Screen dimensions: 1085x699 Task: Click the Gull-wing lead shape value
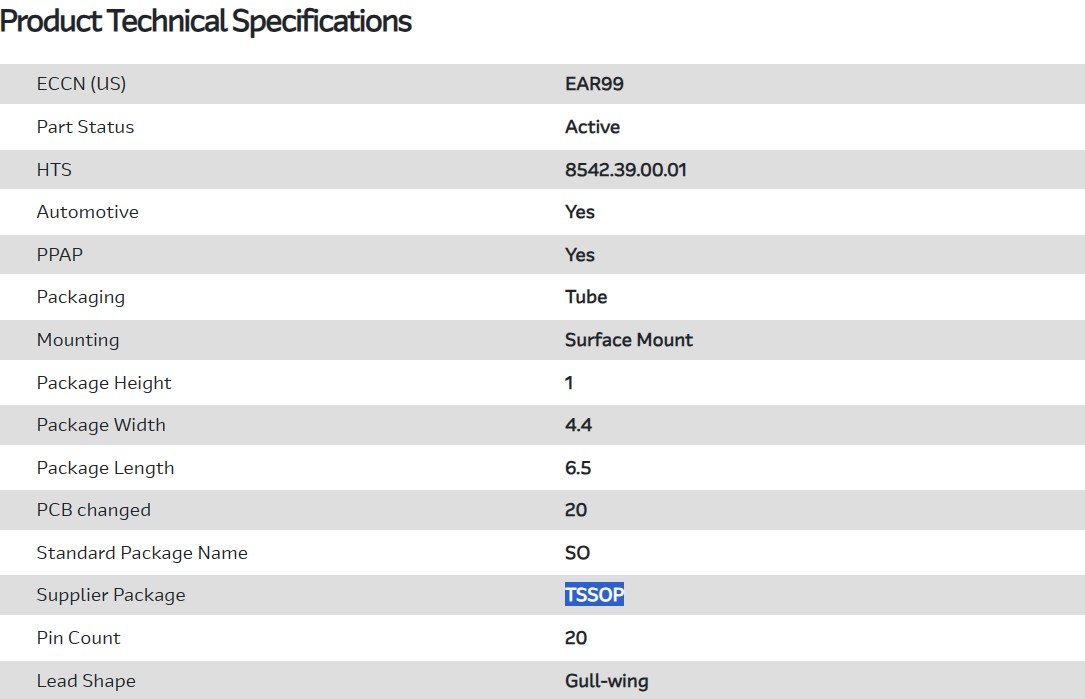606,681
